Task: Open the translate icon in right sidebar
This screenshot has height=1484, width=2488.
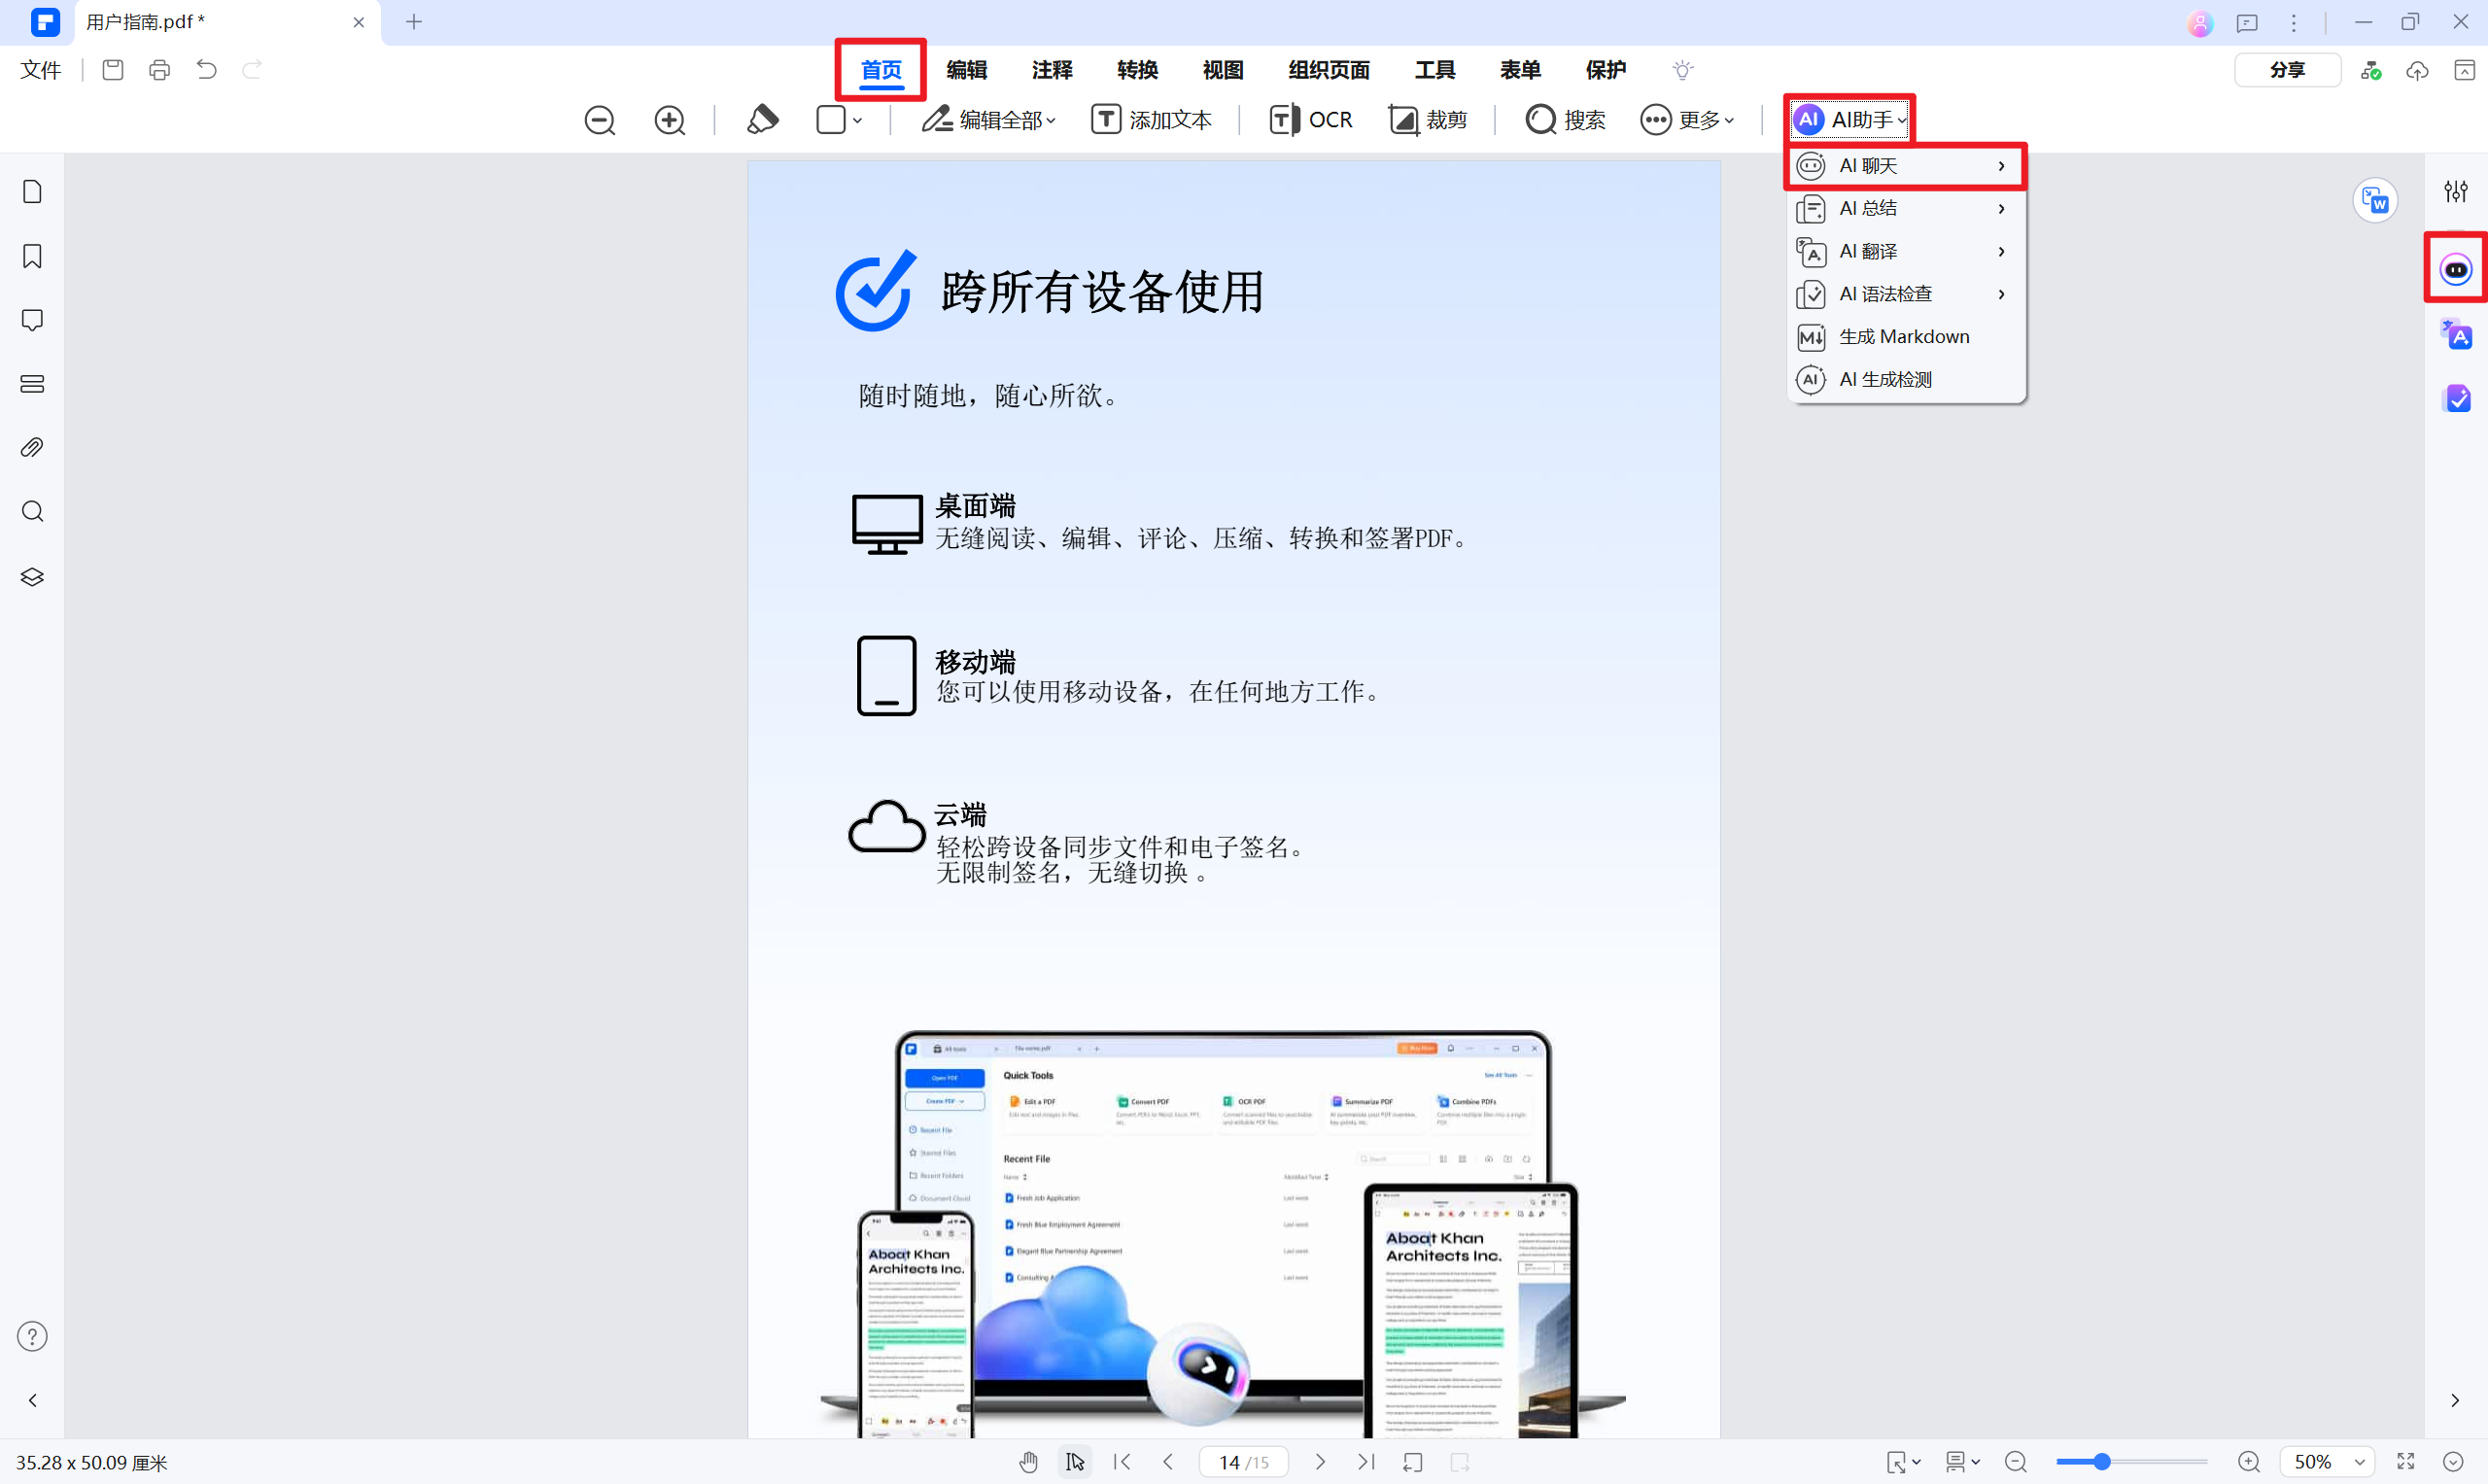Action: [2456, 334]
